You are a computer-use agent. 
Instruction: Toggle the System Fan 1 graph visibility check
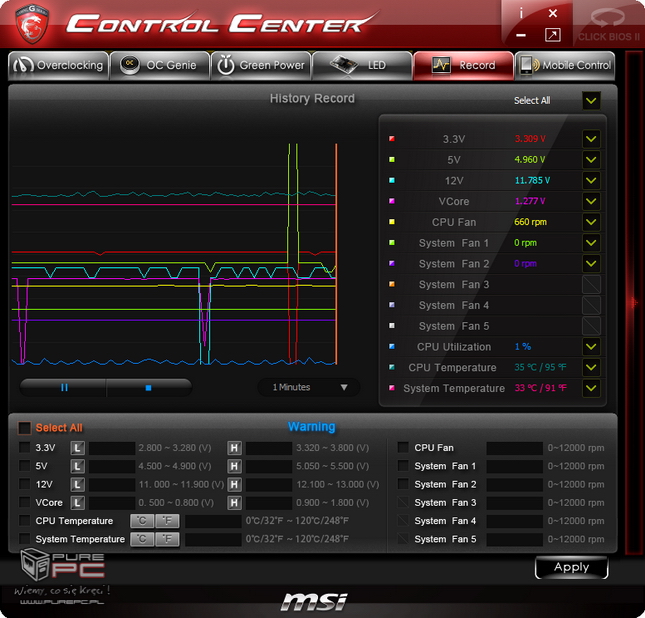(591, 243)
